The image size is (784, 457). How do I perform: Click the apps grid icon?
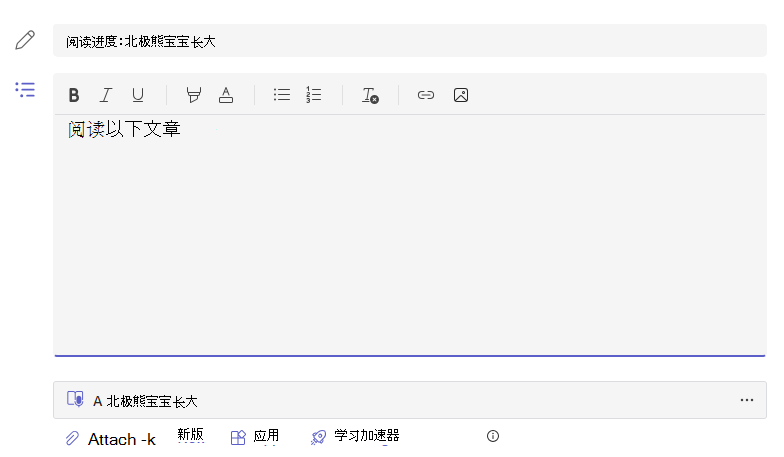click(238, 438)
